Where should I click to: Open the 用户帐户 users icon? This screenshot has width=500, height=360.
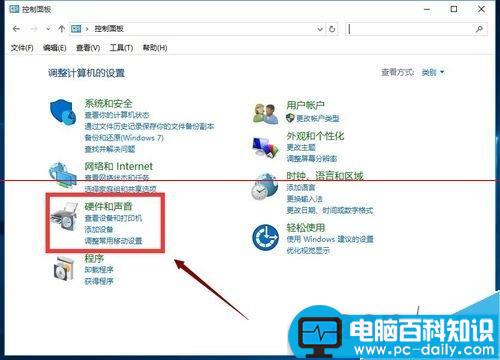pos(265,114)
